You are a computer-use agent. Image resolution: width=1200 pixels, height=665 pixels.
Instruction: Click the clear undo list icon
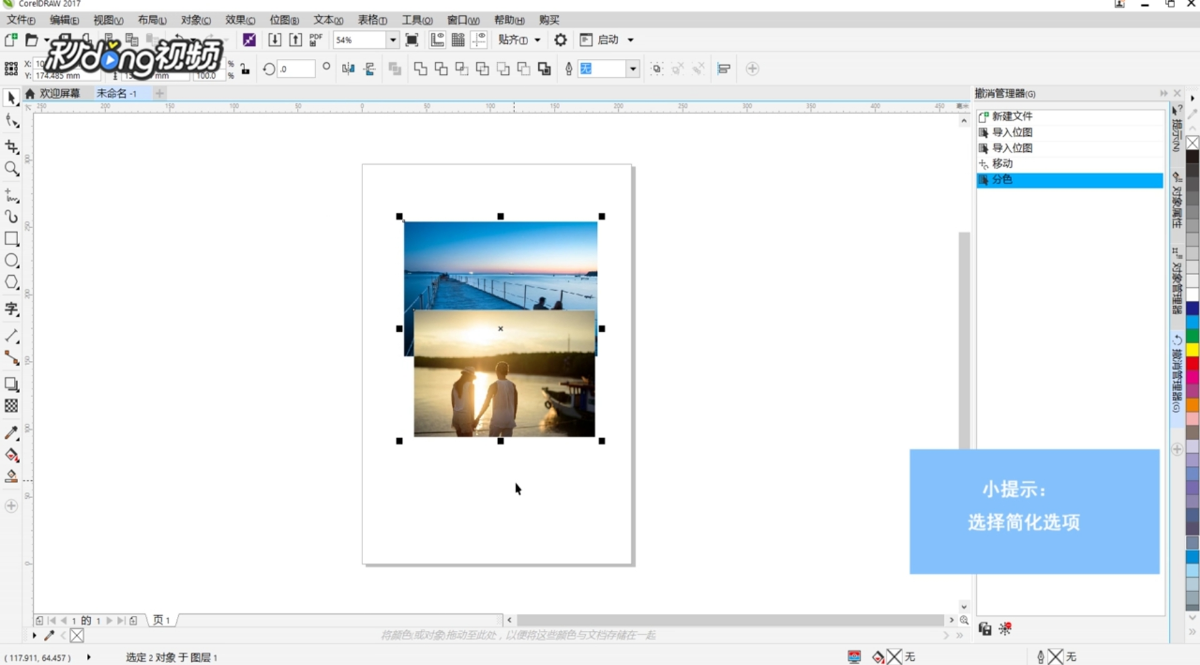pyautogui.click(x=1005, y=629)
